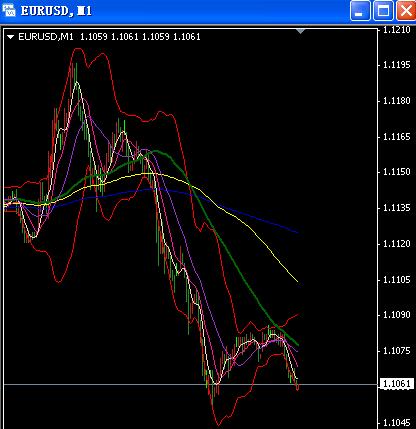
Task: Click the 1.1165 price scale value
Action: coord(396,137)
